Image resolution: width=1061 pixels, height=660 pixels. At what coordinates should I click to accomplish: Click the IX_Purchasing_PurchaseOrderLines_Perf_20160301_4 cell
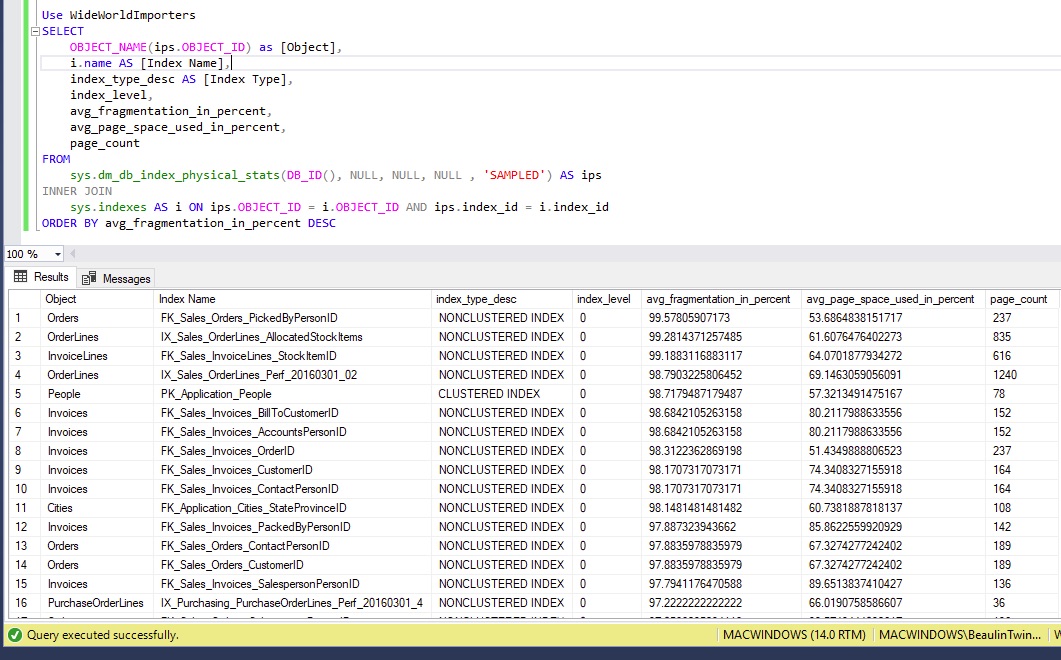(x=292, y=602)
